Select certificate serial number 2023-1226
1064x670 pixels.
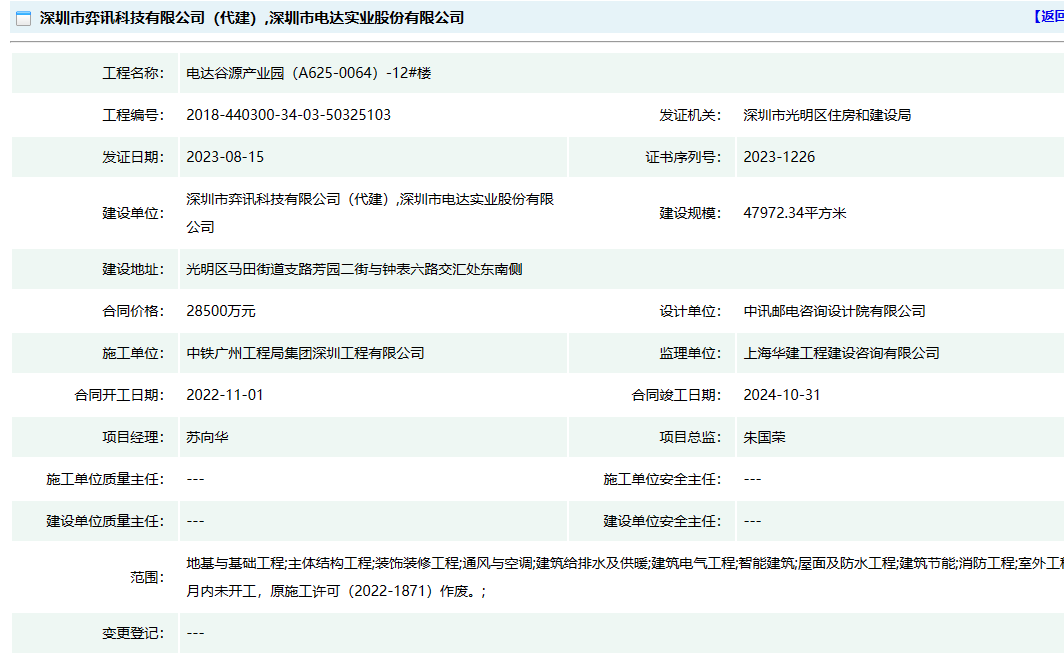tap(779, 157)
